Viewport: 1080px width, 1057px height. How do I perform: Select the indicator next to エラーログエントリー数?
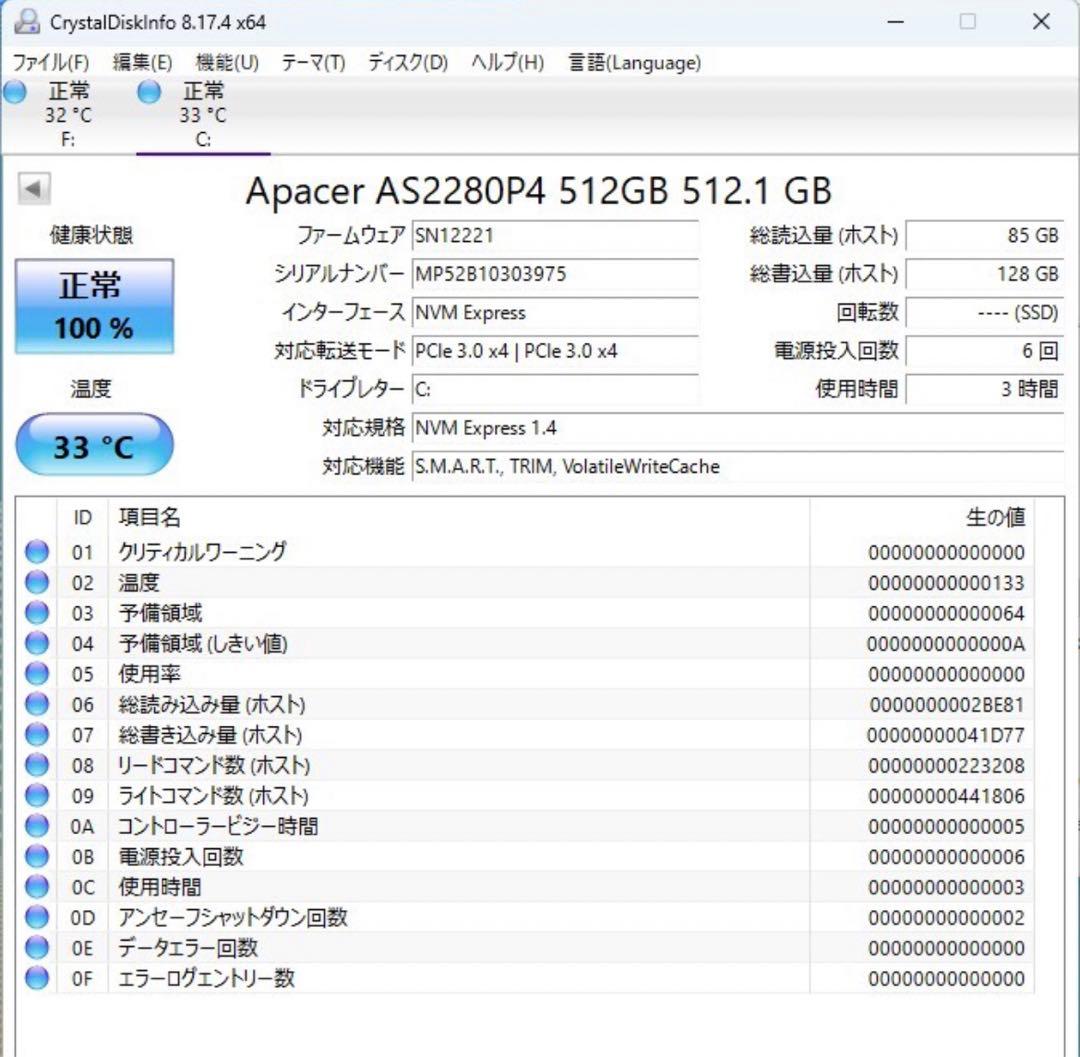click(x=36, y=978)
